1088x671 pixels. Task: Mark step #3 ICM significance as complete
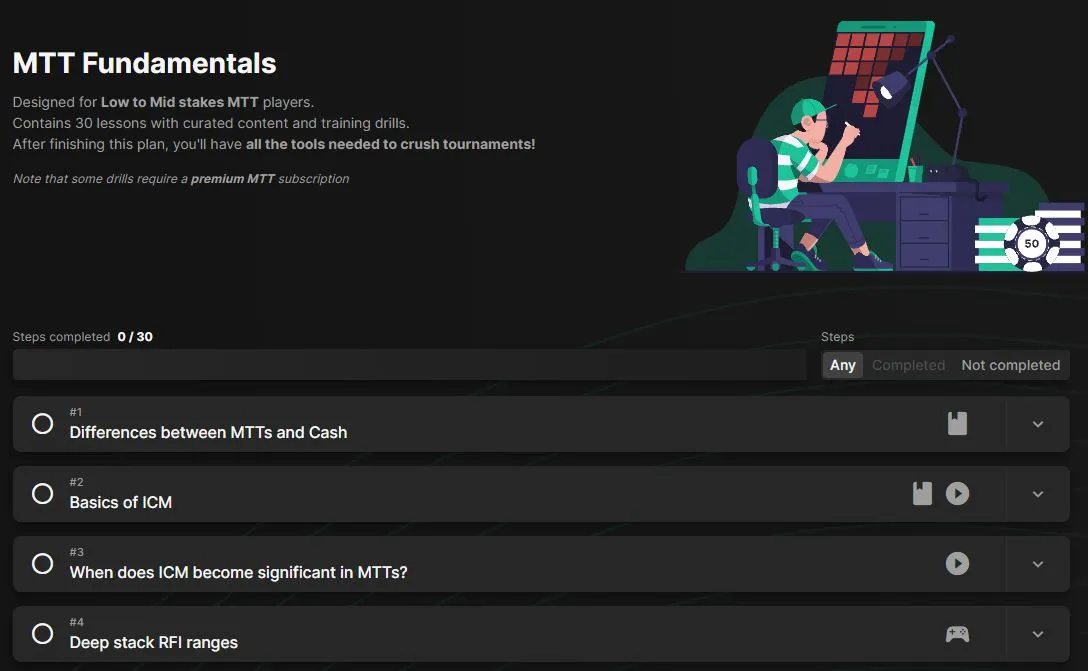coord(42,563)
